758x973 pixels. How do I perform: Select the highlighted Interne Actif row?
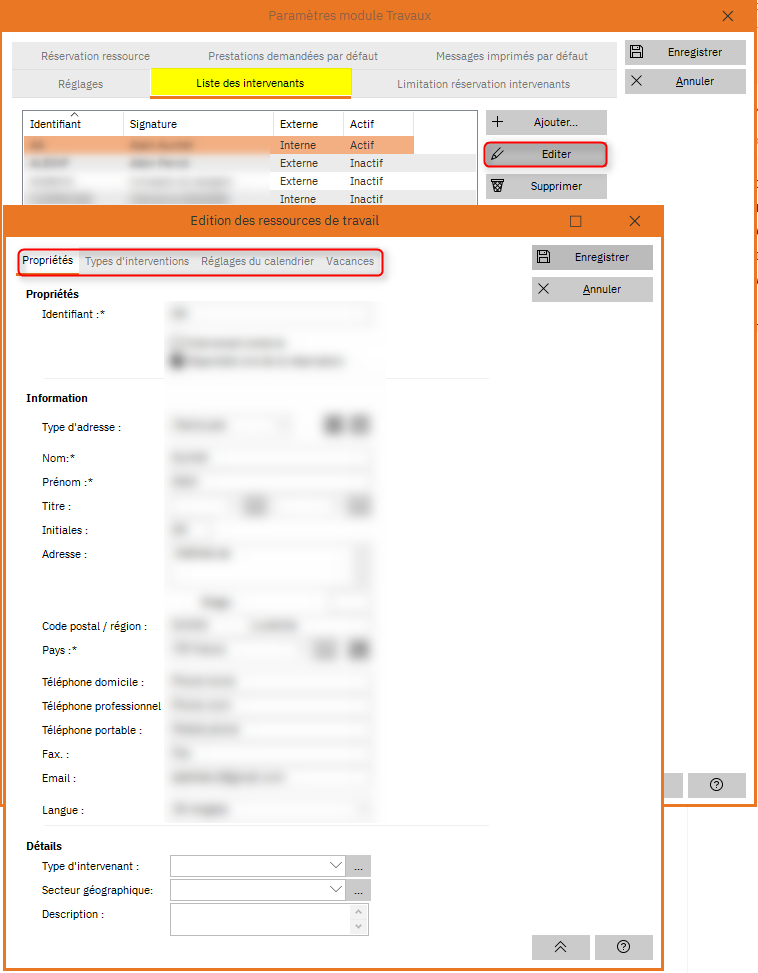219,145
